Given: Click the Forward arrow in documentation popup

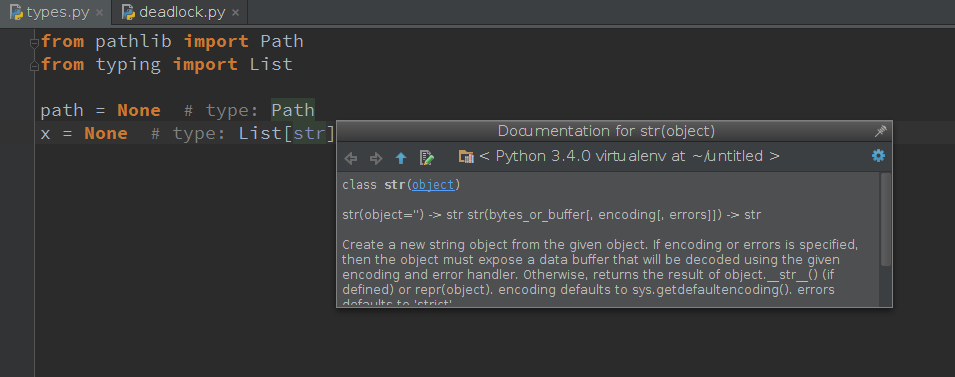Looking at the screenshot, I should point(376,158).
